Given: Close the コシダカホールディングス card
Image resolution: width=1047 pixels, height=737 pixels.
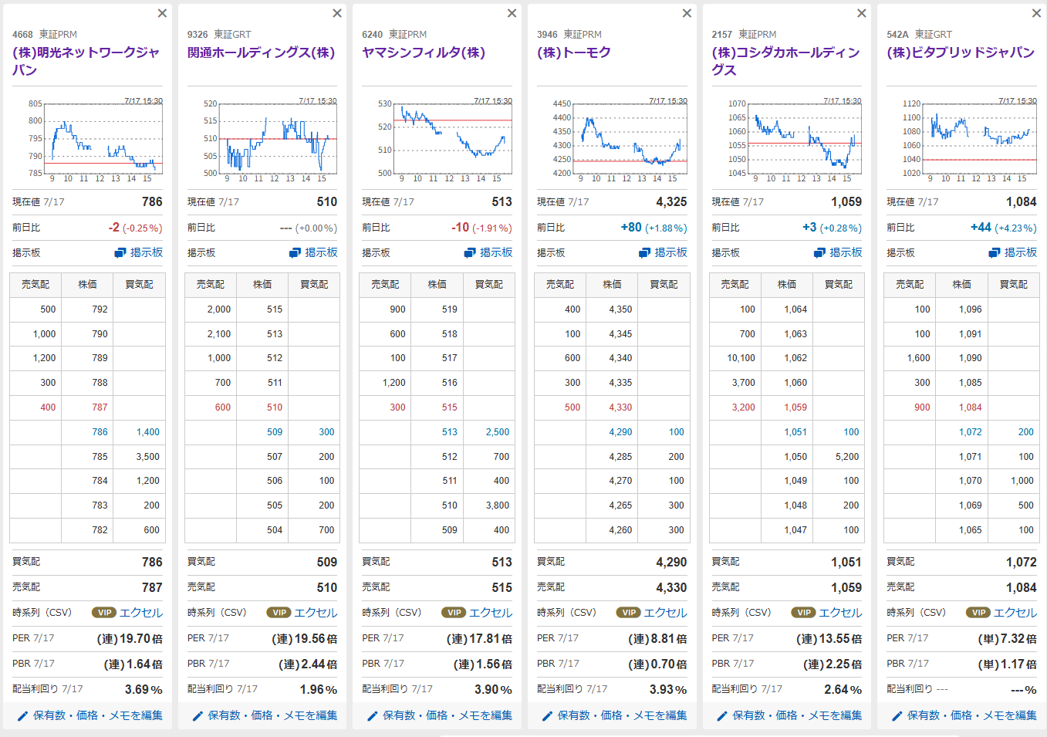Looking at the screenshot, I should 862,13.
